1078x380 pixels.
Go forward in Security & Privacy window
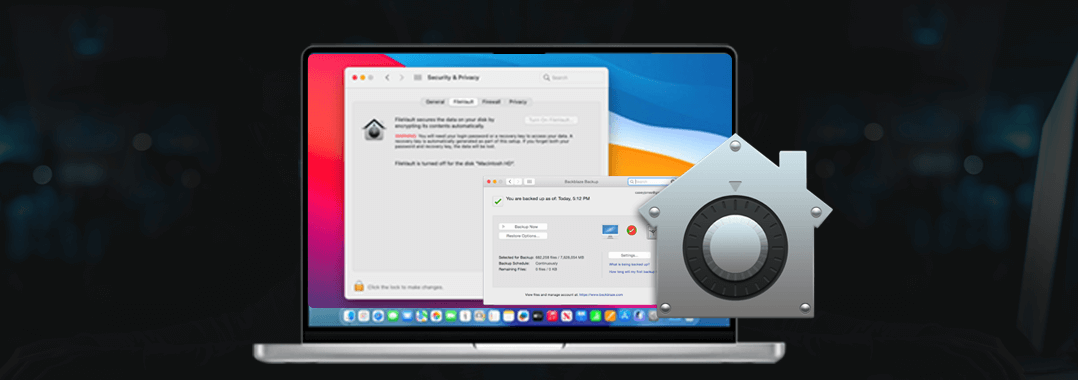pyautogui.click(x=402, y=78)
